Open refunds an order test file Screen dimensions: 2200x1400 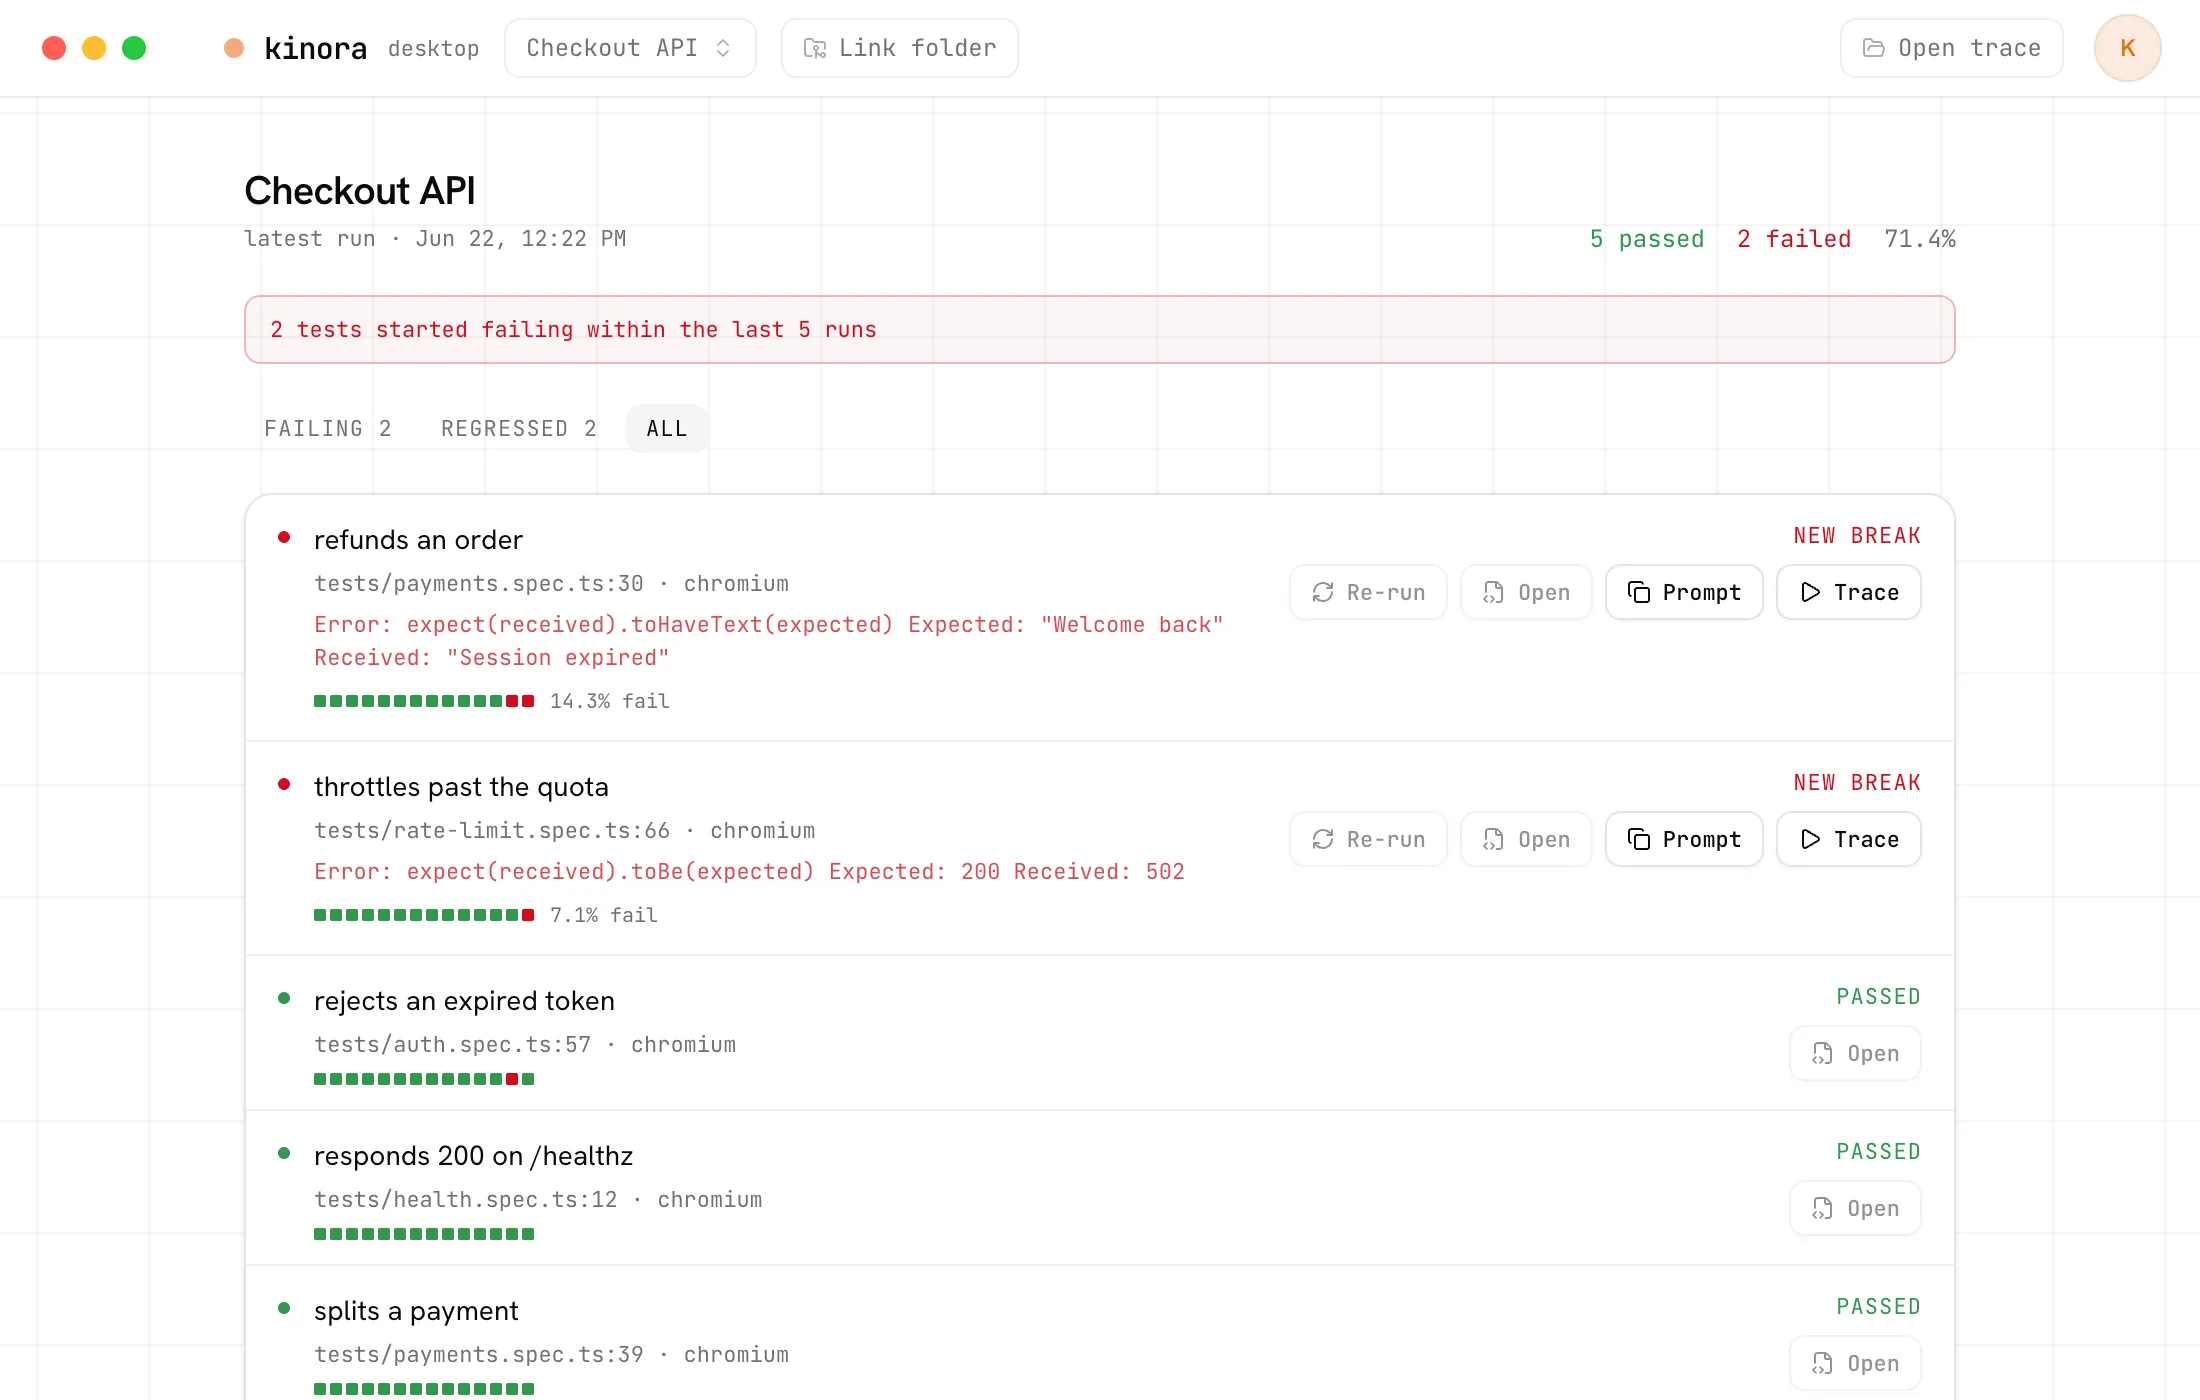click(x=1526, y=592)
